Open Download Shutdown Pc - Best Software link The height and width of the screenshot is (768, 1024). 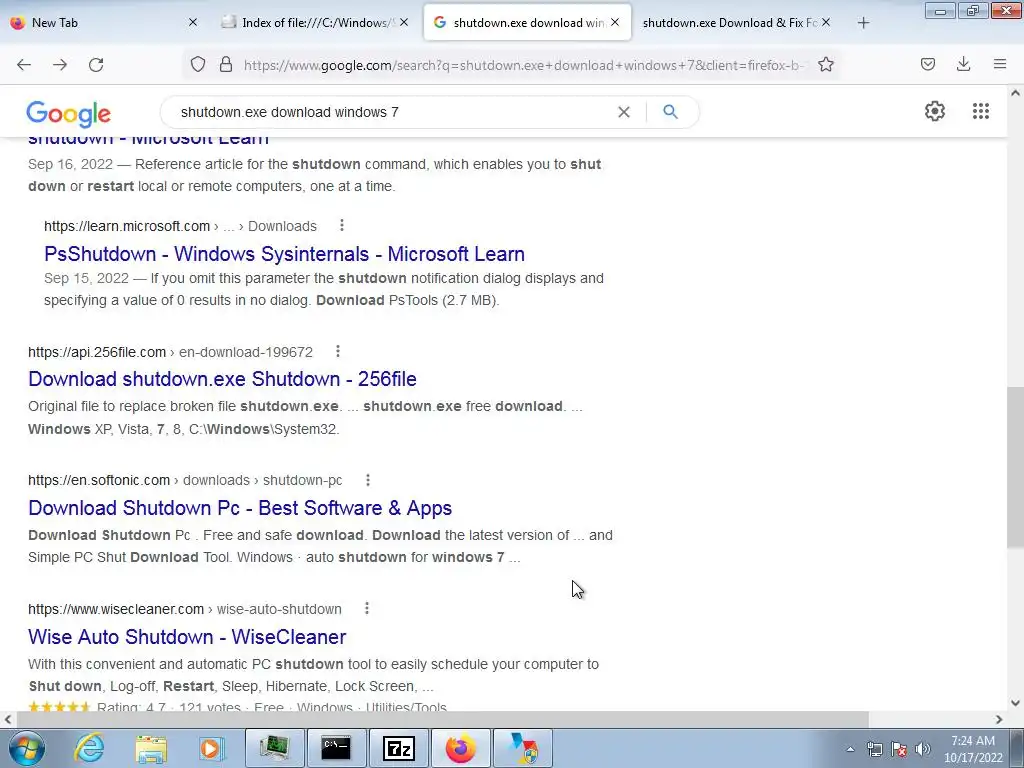pyautogui.click(x=240, y=507)
